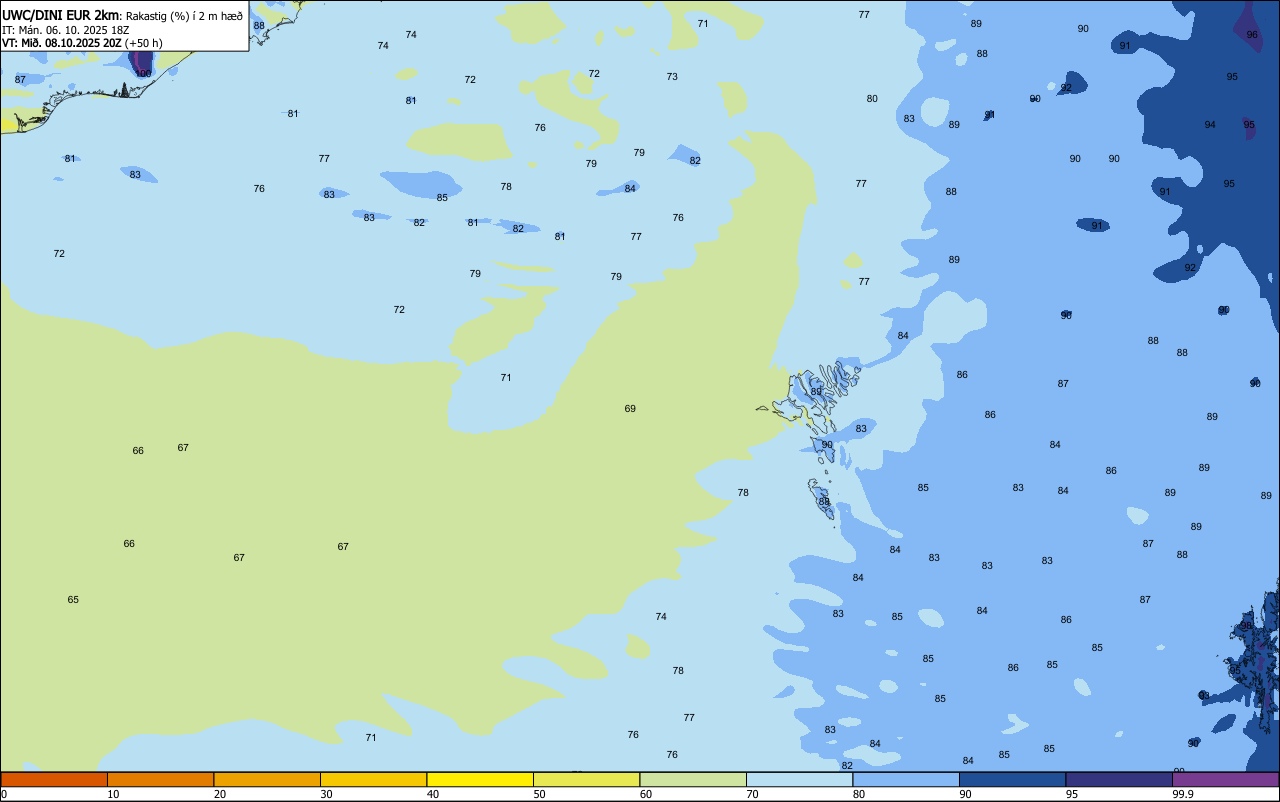Click the 'IT: Mán. 06. 10. 2025 18Z' line
This screenshot has width=1280, height=802.
click(x=64, y=30)
